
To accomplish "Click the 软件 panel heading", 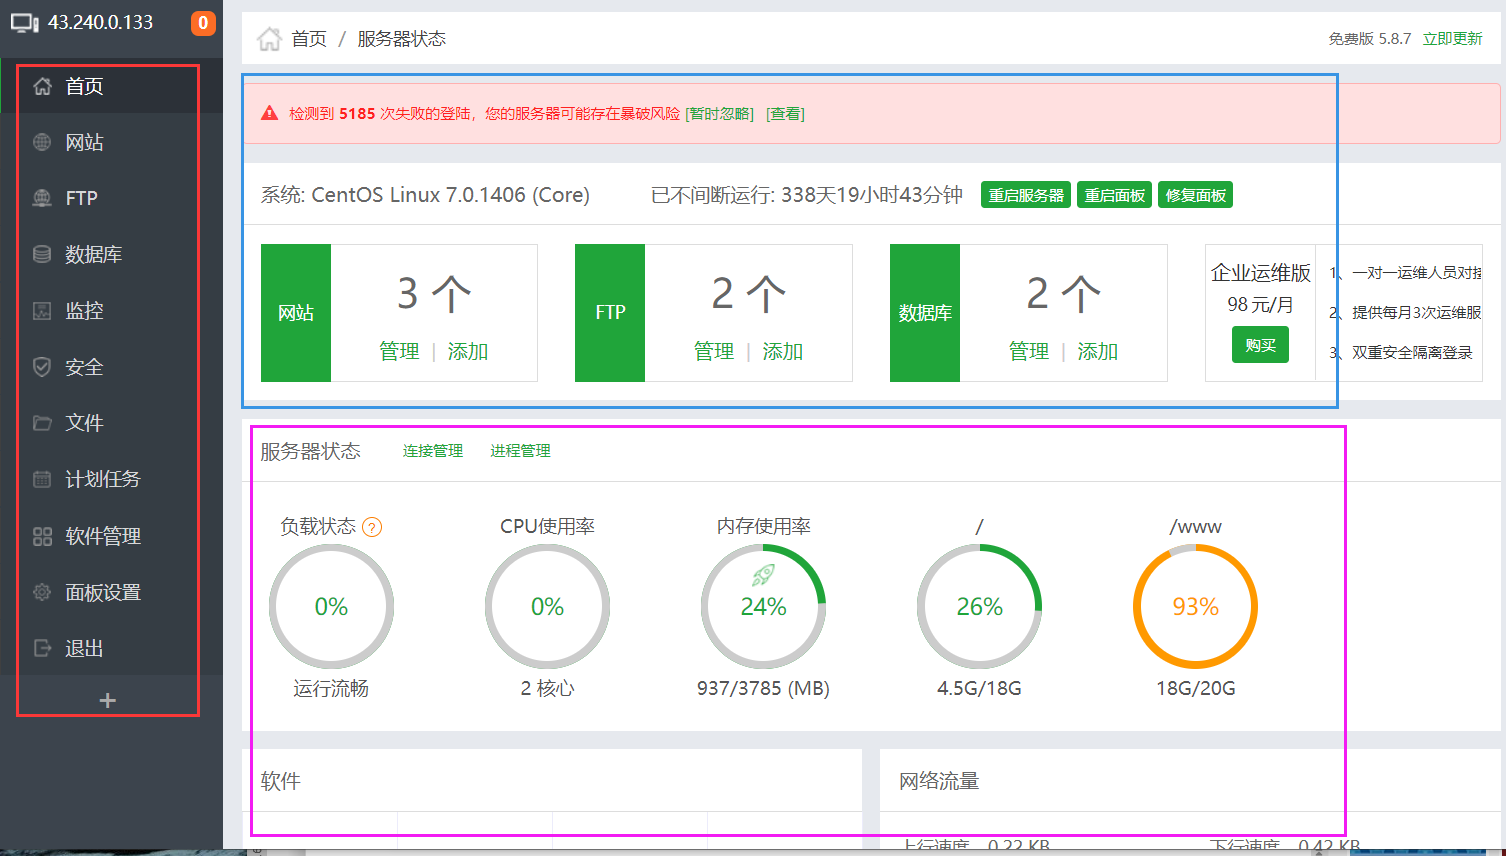I will coord(280,781).
